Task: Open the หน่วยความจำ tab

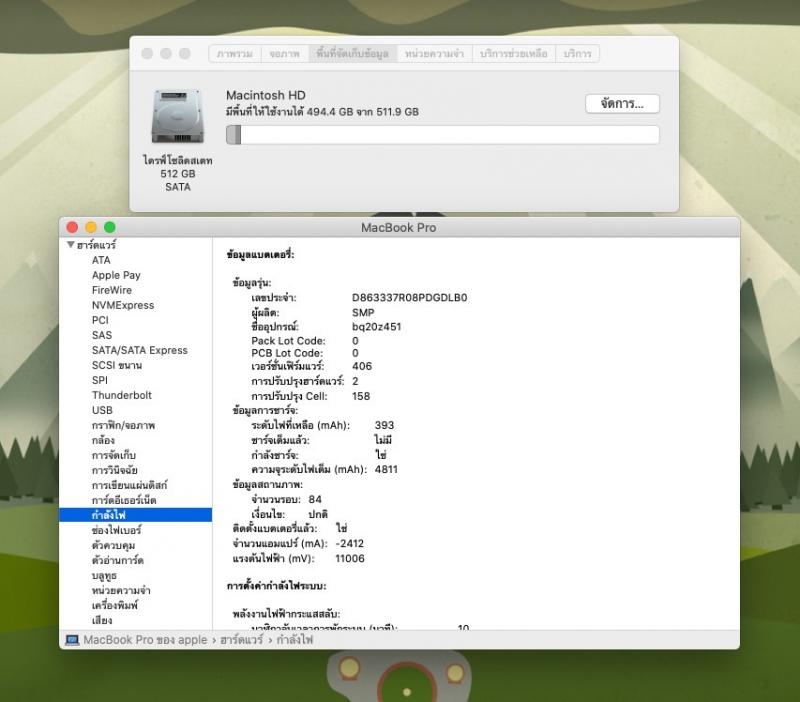Action: [434, 54]
